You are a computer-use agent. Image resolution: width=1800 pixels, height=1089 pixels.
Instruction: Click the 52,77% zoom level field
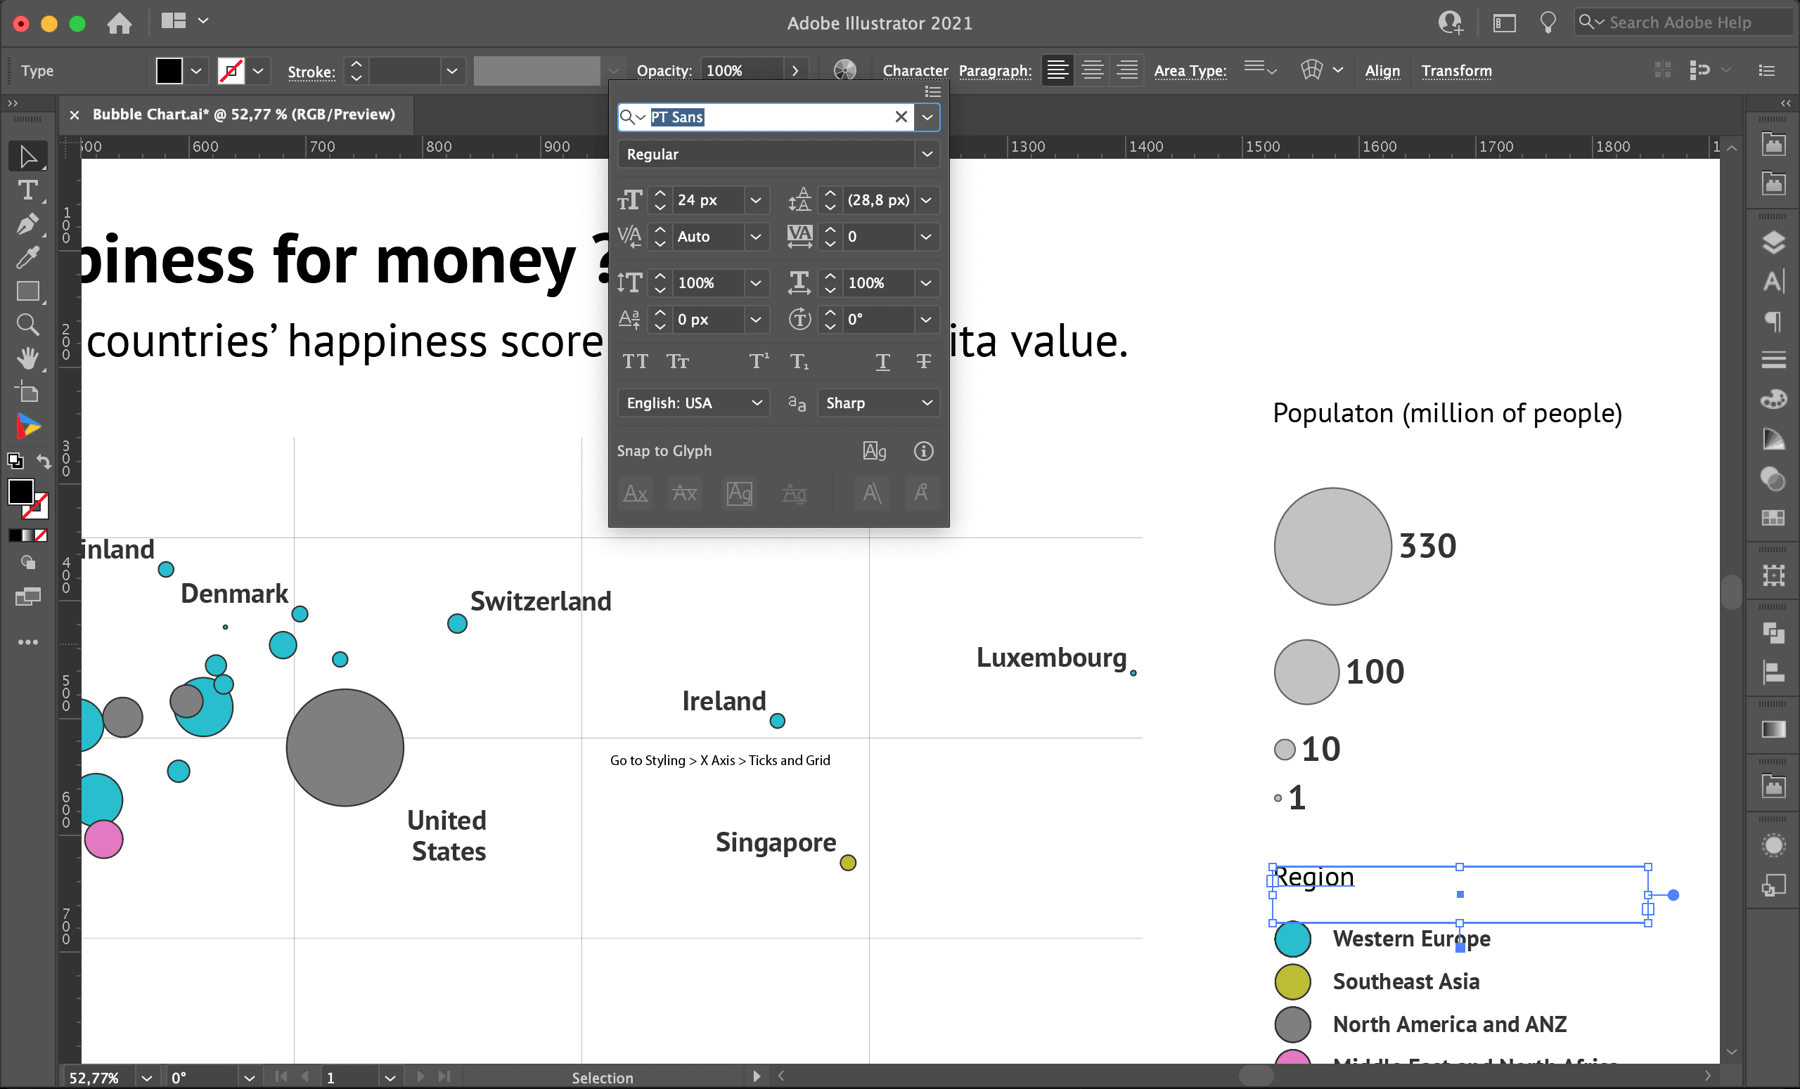[95, 1077]
